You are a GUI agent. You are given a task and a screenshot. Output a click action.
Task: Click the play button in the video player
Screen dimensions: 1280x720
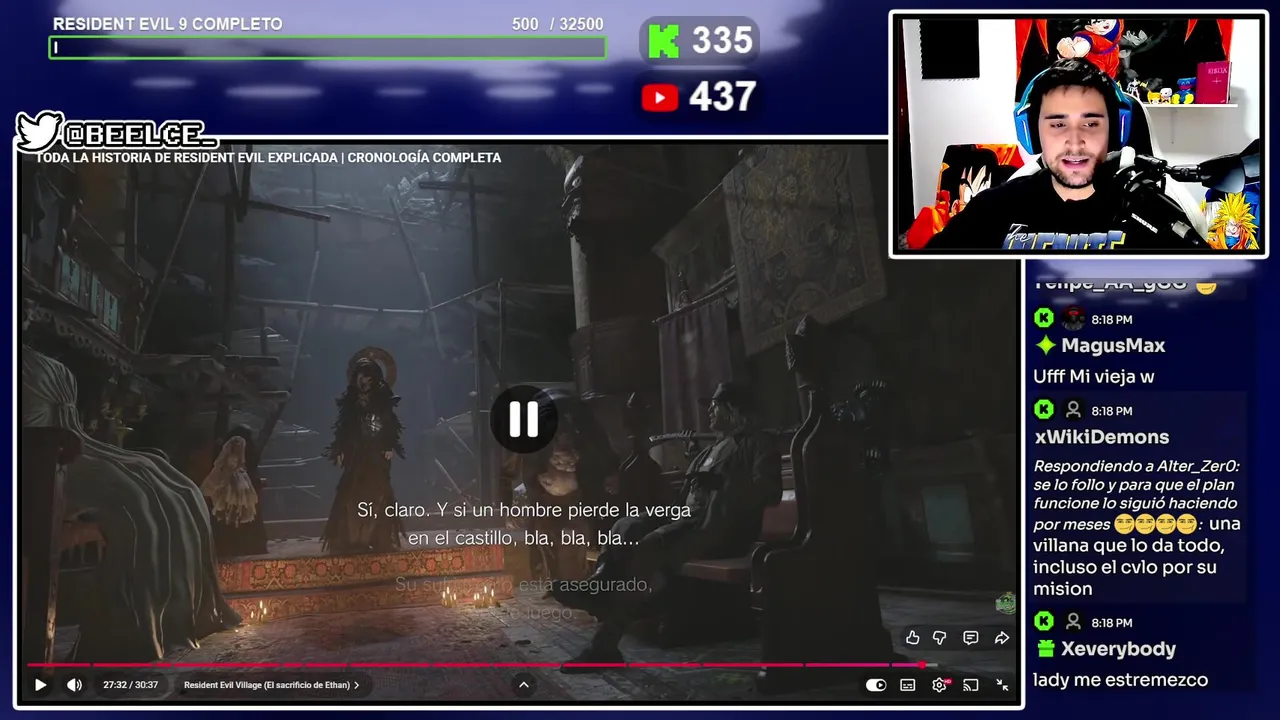click(x=40, y=685)
